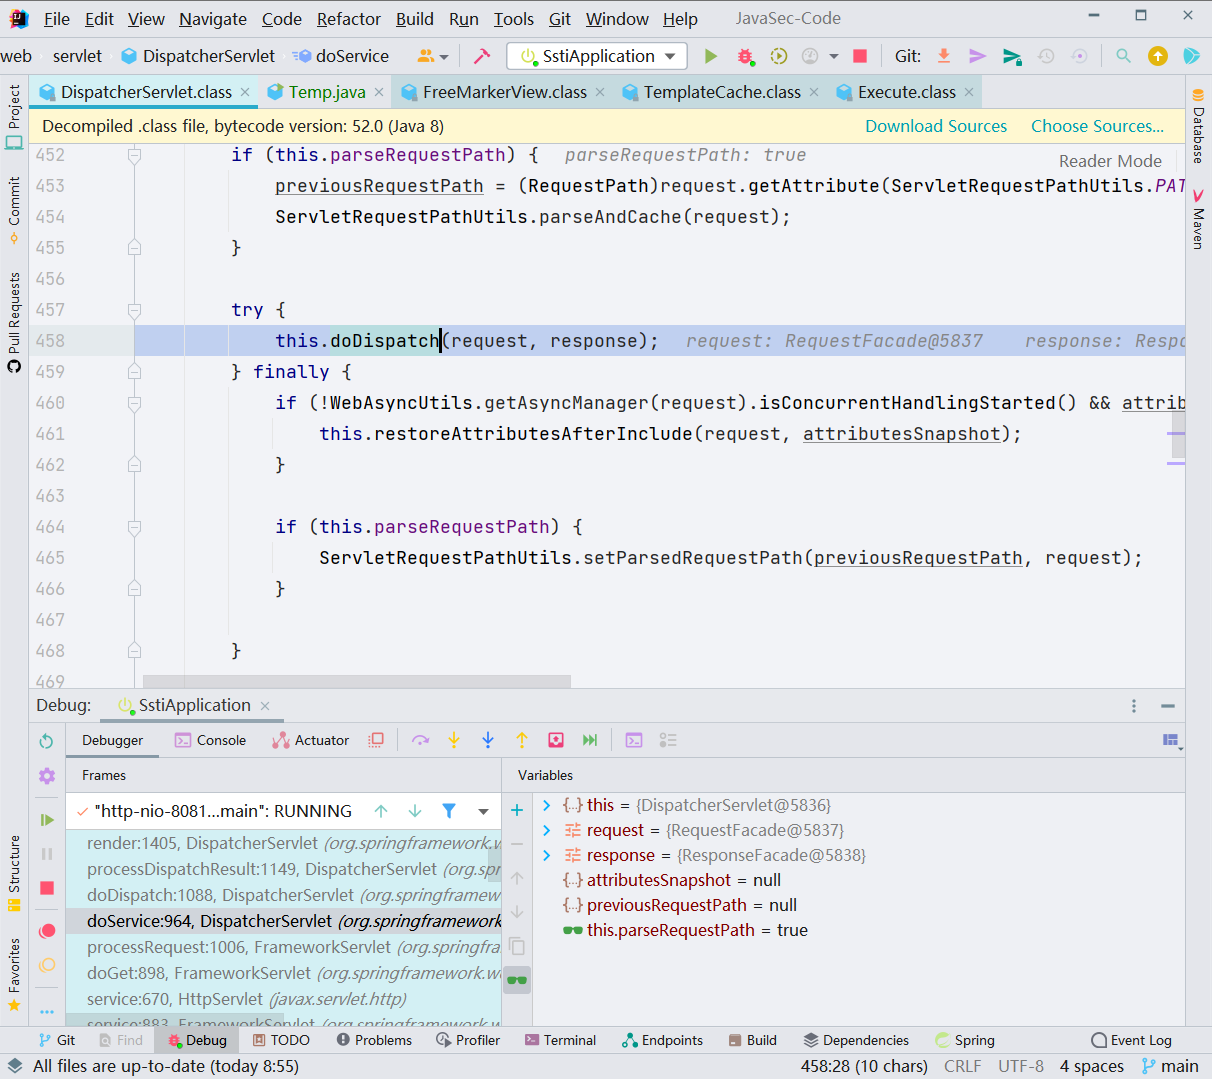Open the Actuator tab in Debug panel
This screenshot has width=1212, height=1079.
click(x=310, y=740)
